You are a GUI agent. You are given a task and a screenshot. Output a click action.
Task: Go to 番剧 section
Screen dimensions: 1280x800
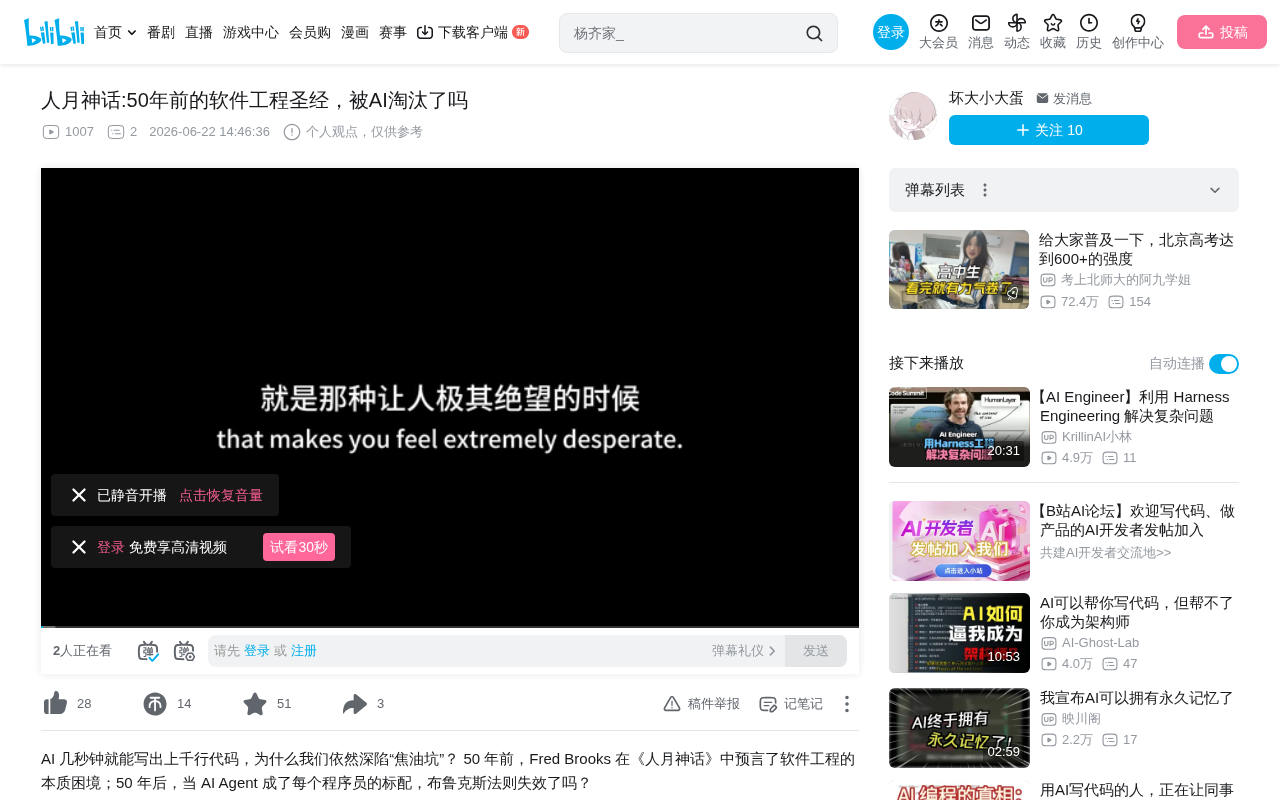(161, 32)
